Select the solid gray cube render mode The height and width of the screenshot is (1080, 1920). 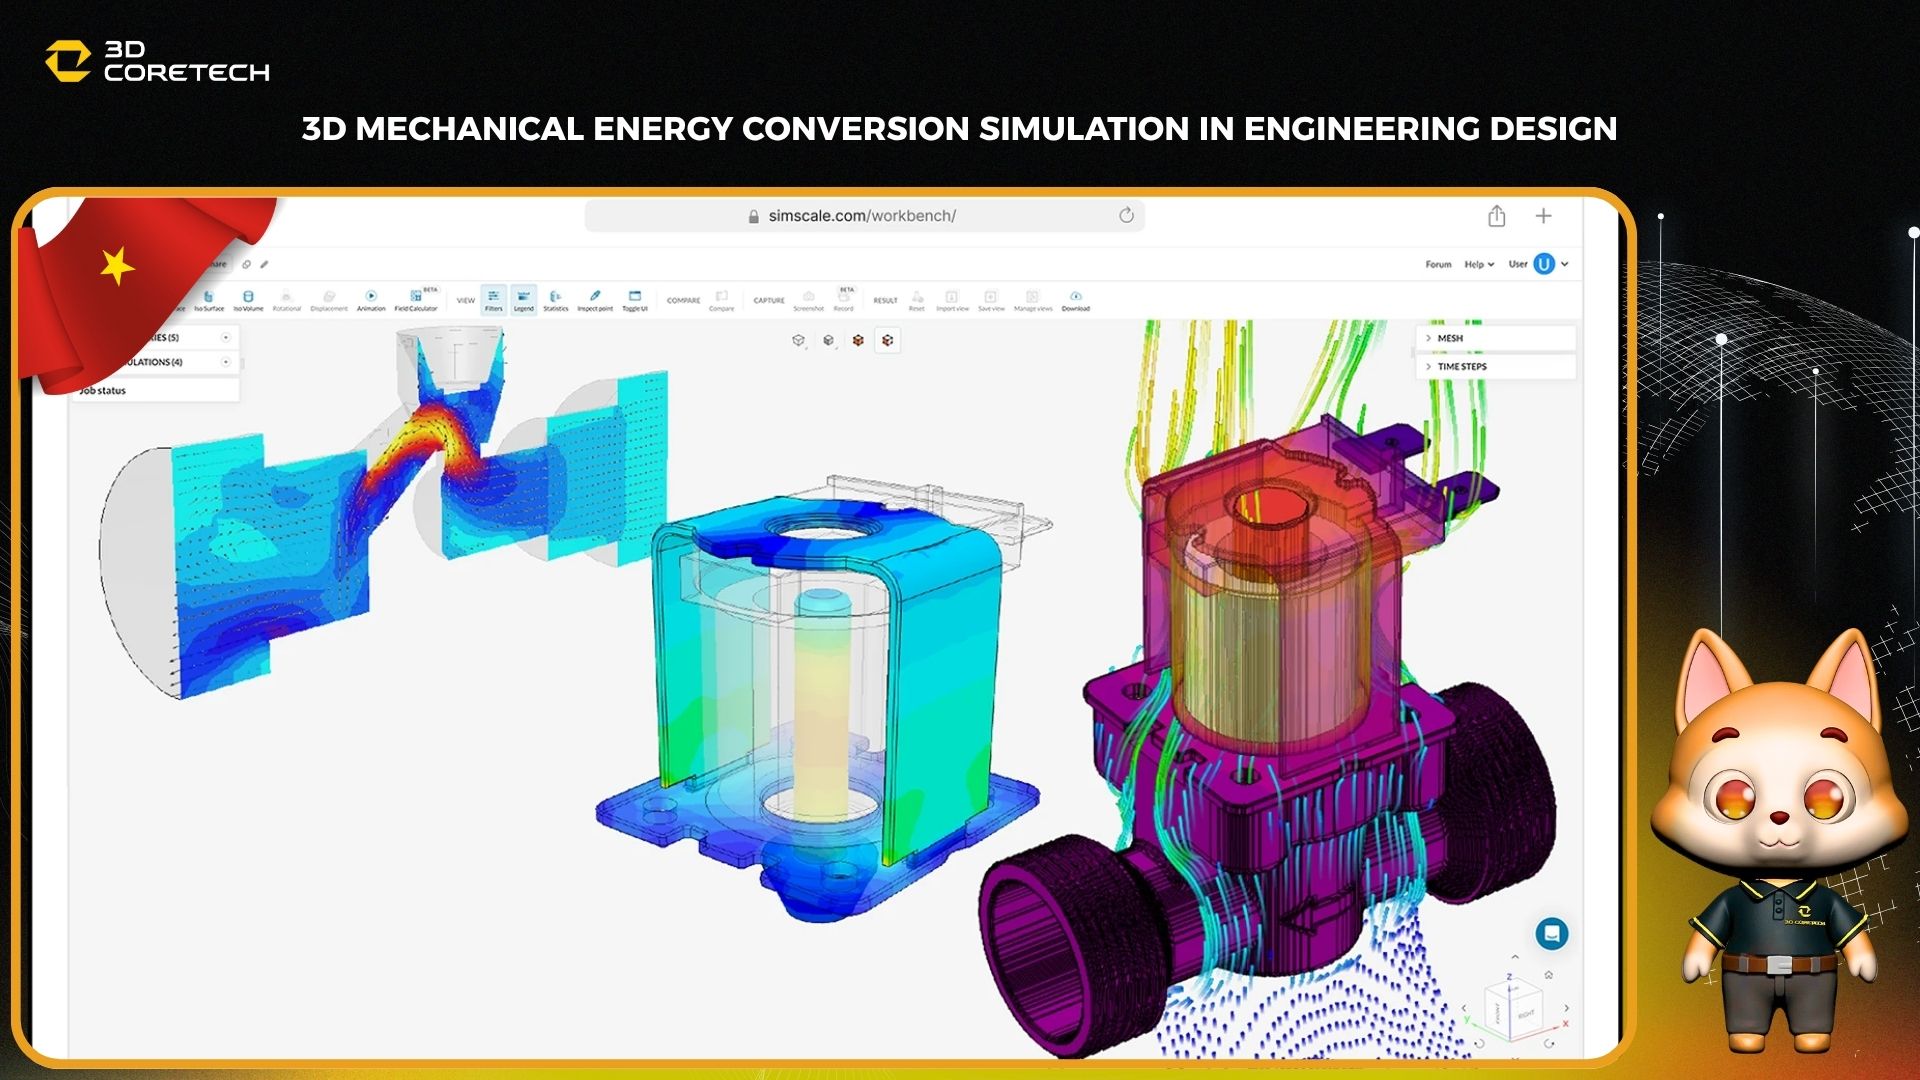[x=828, y=341]
